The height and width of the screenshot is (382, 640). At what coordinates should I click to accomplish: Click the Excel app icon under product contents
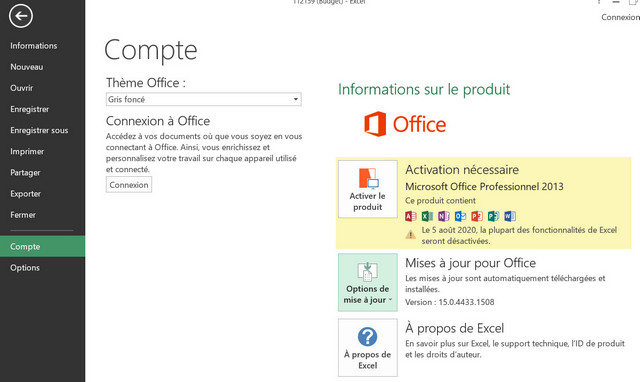pyautogui.click(x=427, y=216)
